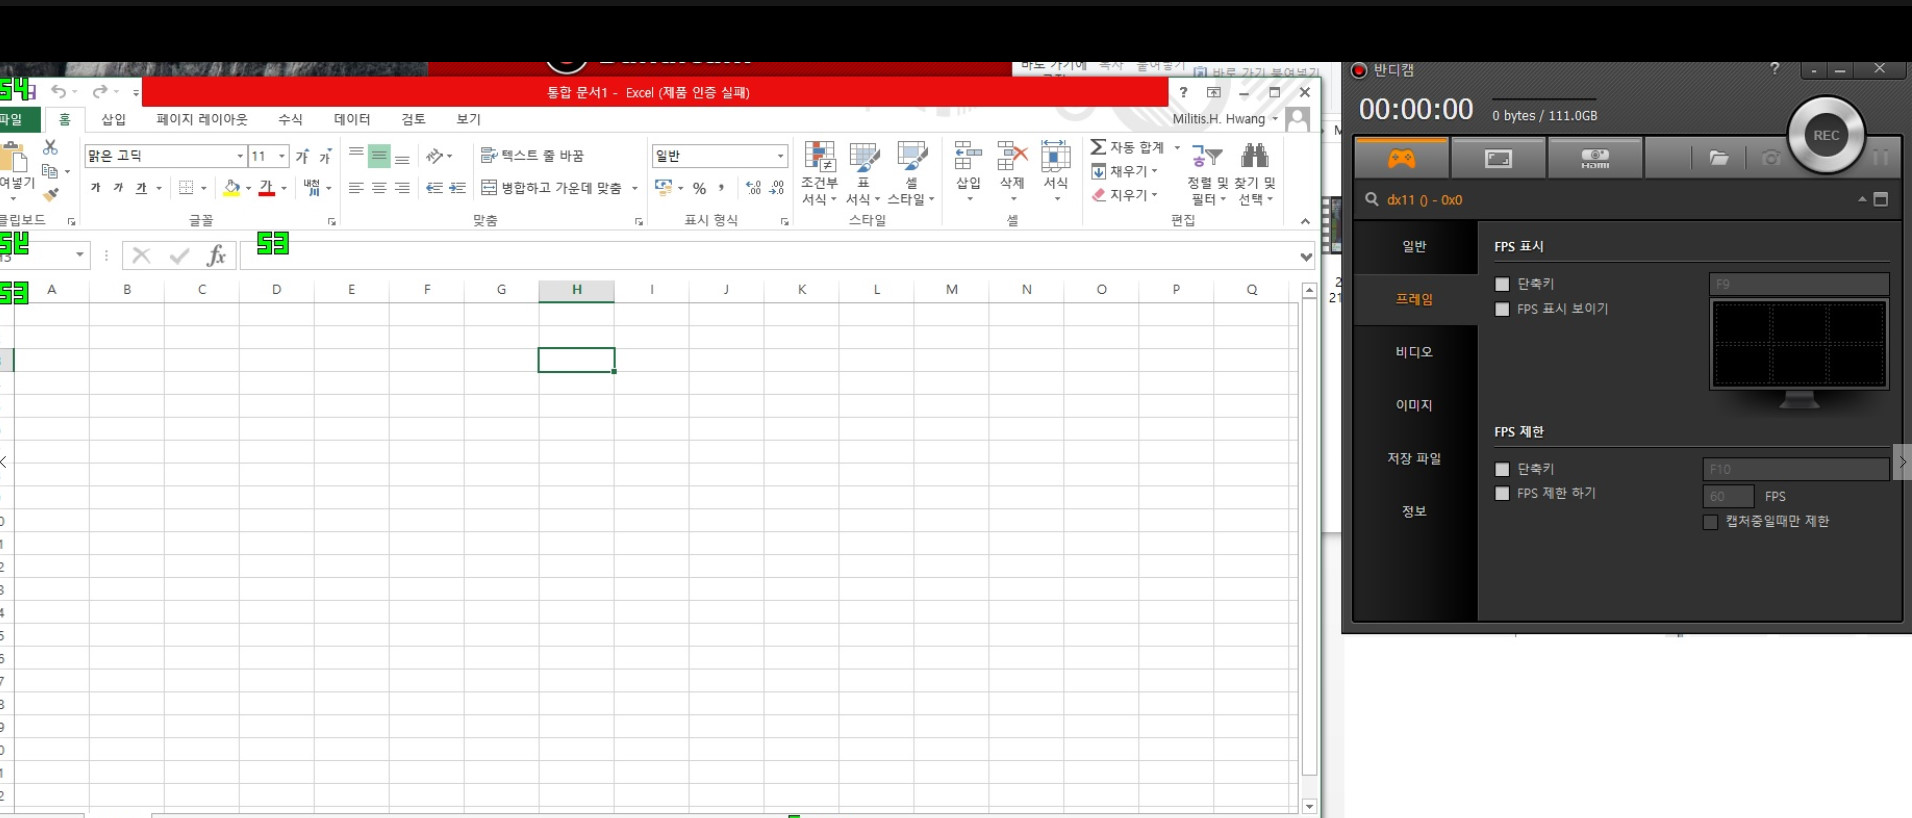
Task: Open the 페이지 레이아웃 ribbon tab
Action: point(202,119)
